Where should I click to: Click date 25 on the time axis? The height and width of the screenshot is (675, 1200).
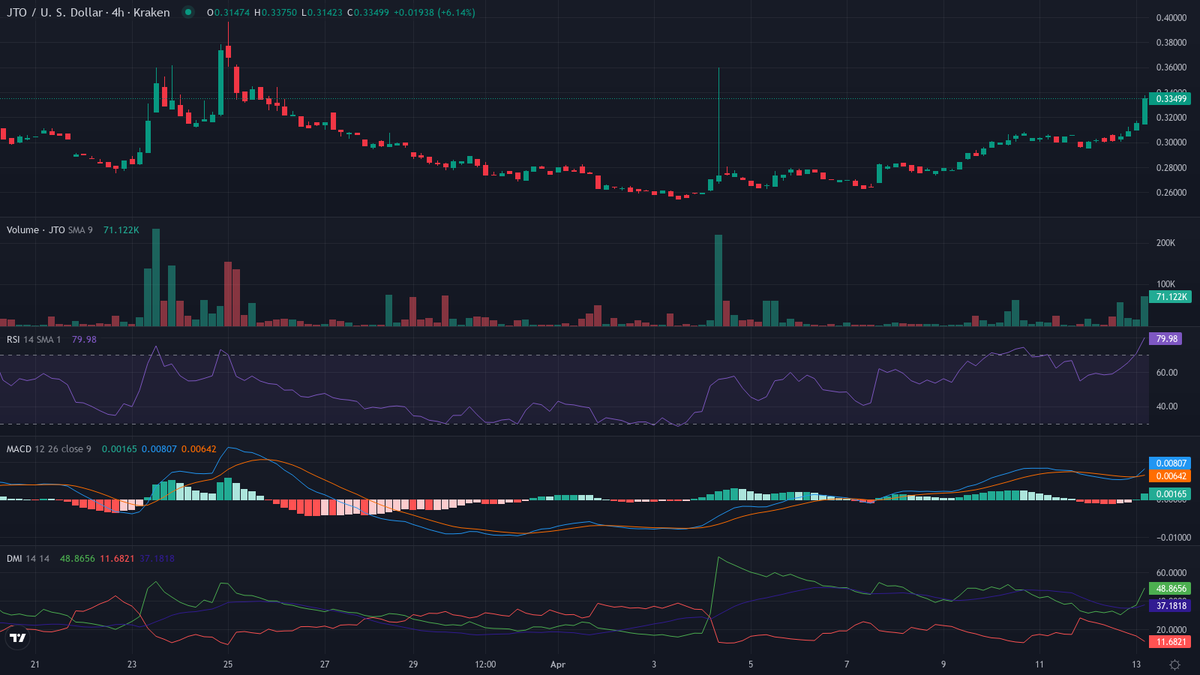(x=228, y=663)
